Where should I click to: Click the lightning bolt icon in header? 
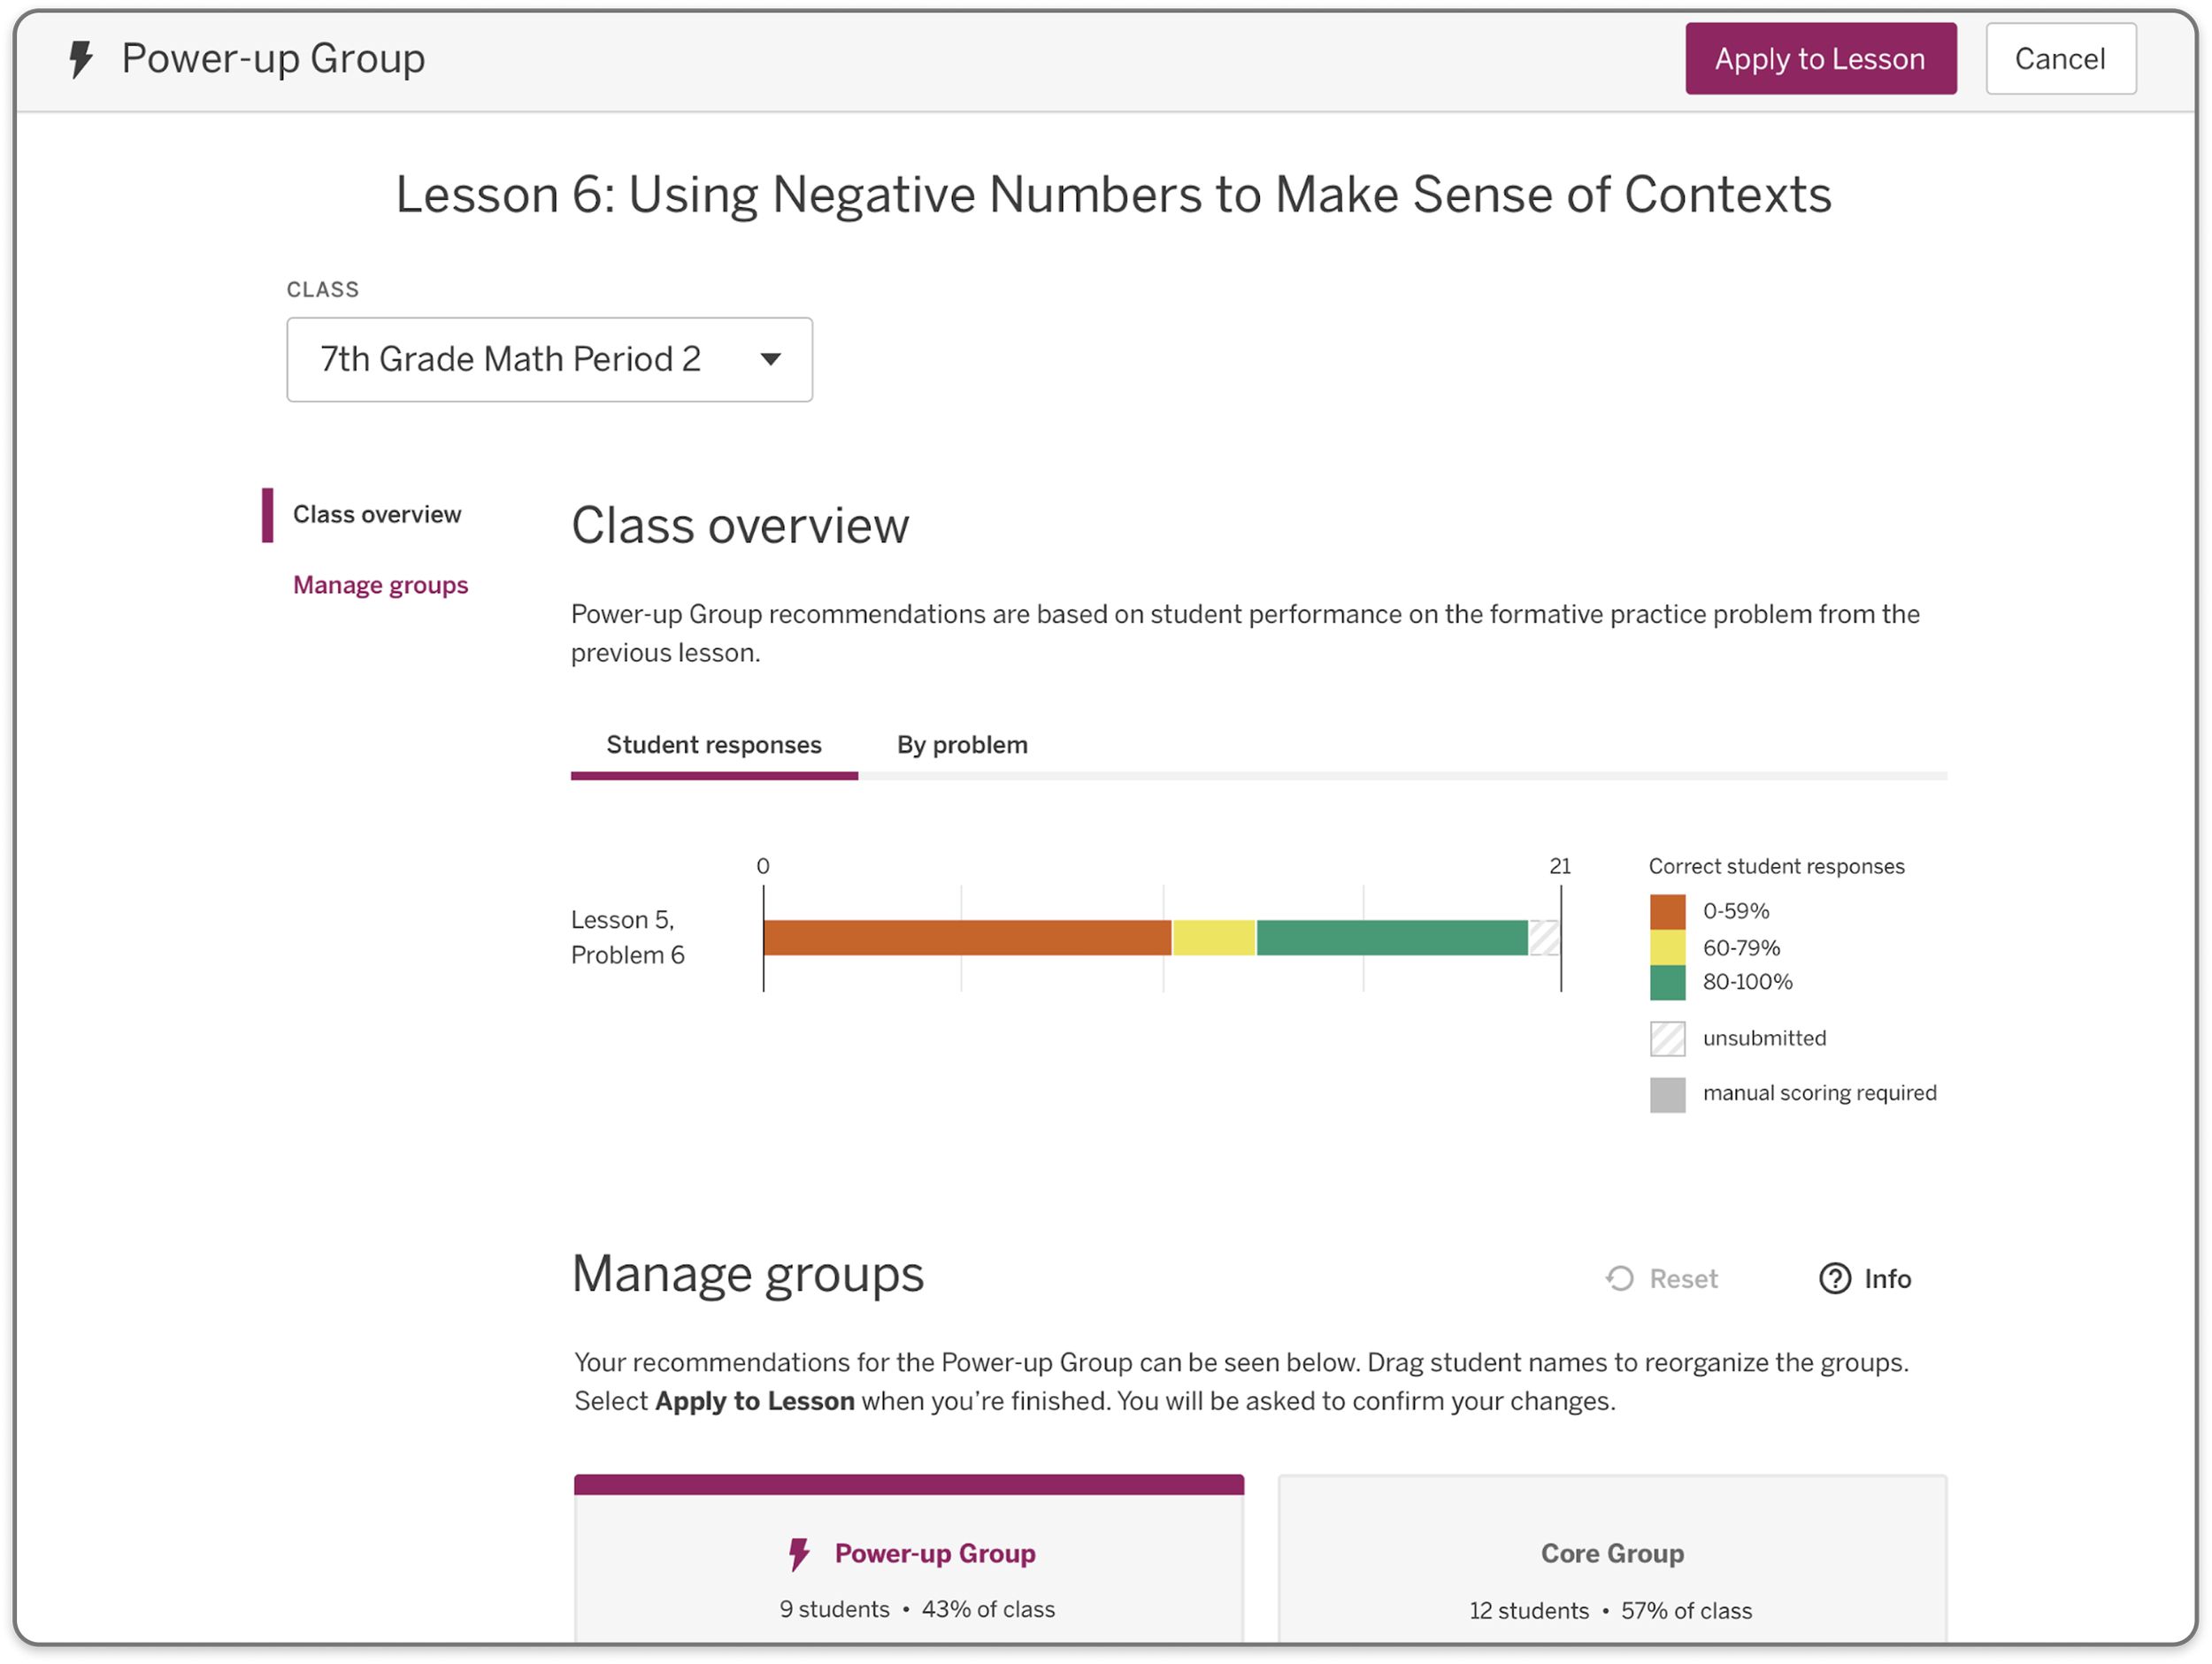coord(81,59)
